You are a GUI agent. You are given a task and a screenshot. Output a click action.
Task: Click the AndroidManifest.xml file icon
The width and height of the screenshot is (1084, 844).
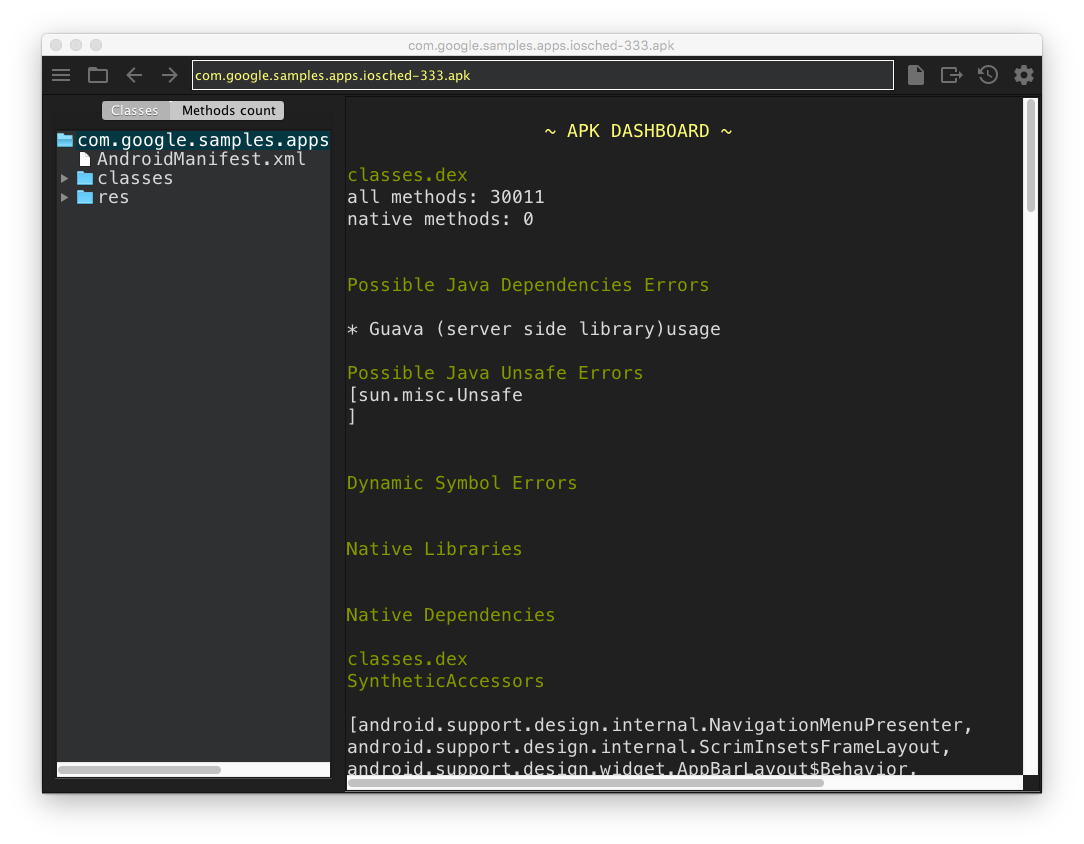85,159
